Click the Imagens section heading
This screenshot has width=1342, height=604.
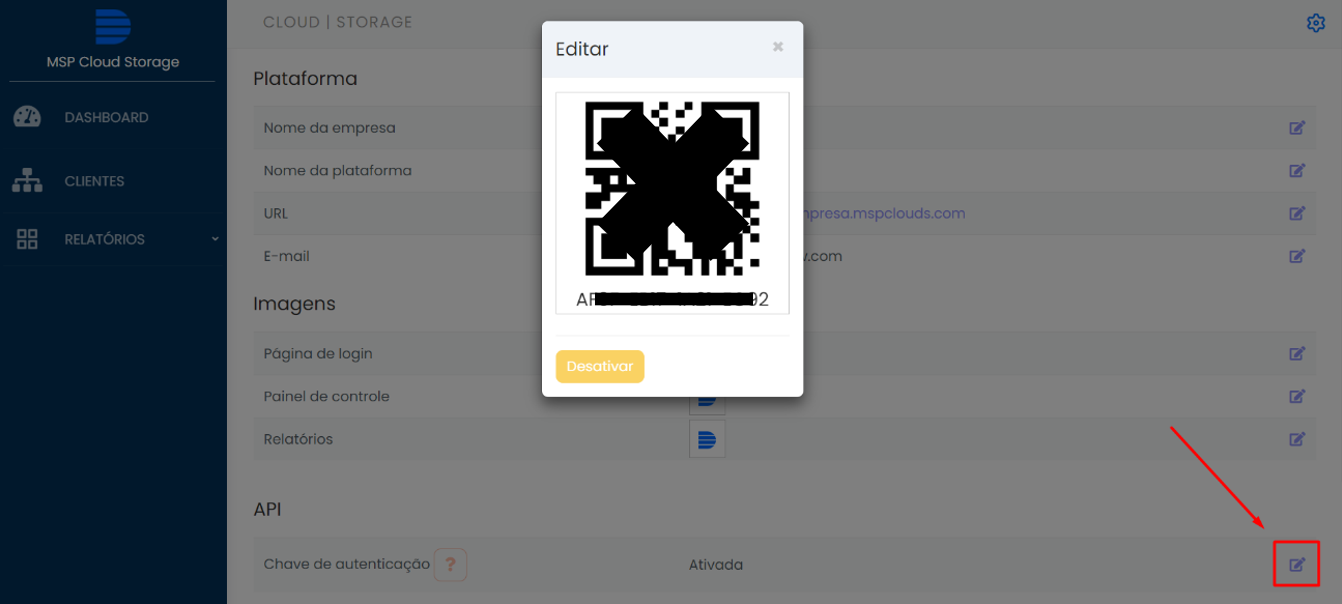tap(294, 304)
